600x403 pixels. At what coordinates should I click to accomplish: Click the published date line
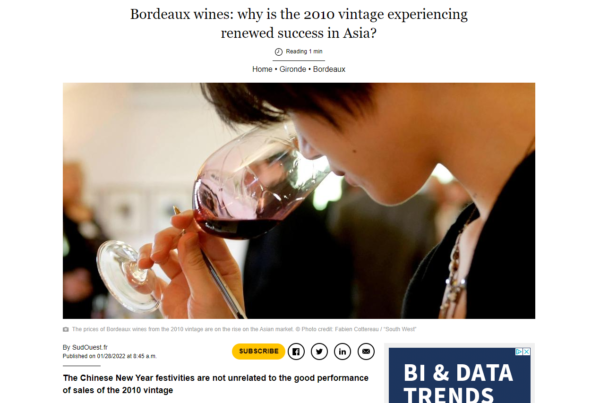tap(110, 356)
